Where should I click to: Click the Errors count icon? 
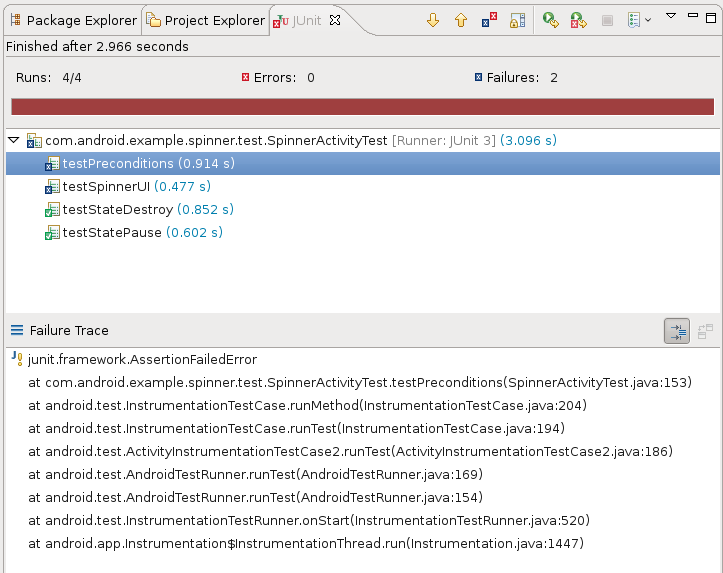[245, 77]
